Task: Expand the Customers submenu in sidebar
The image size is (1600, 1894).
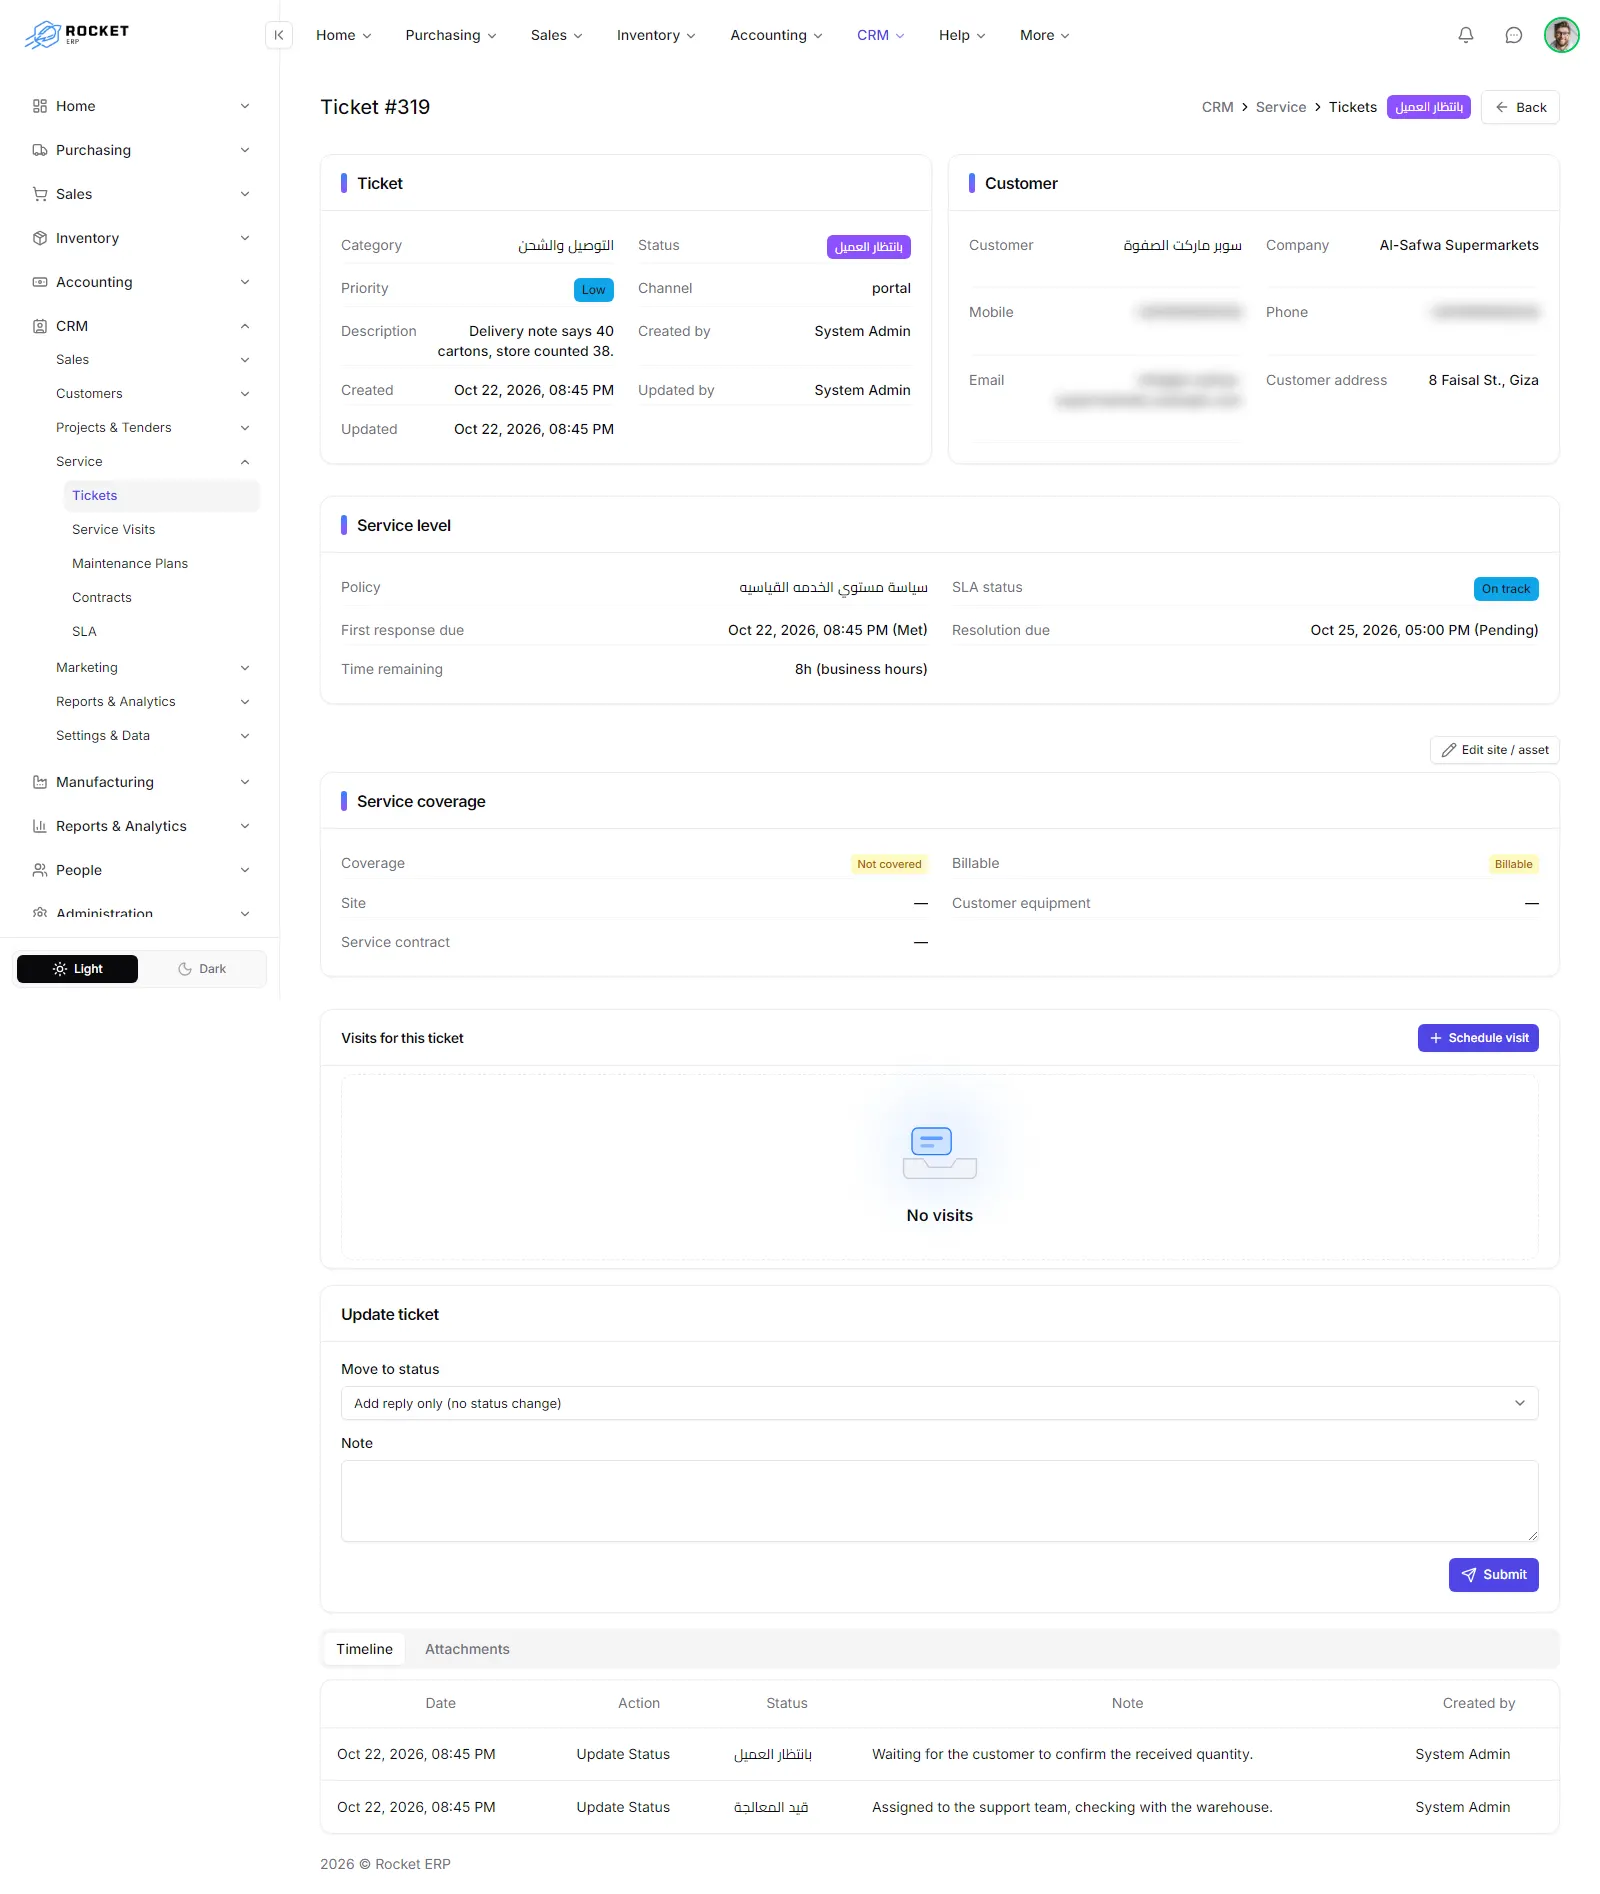Action: click(x=152, y=394)
